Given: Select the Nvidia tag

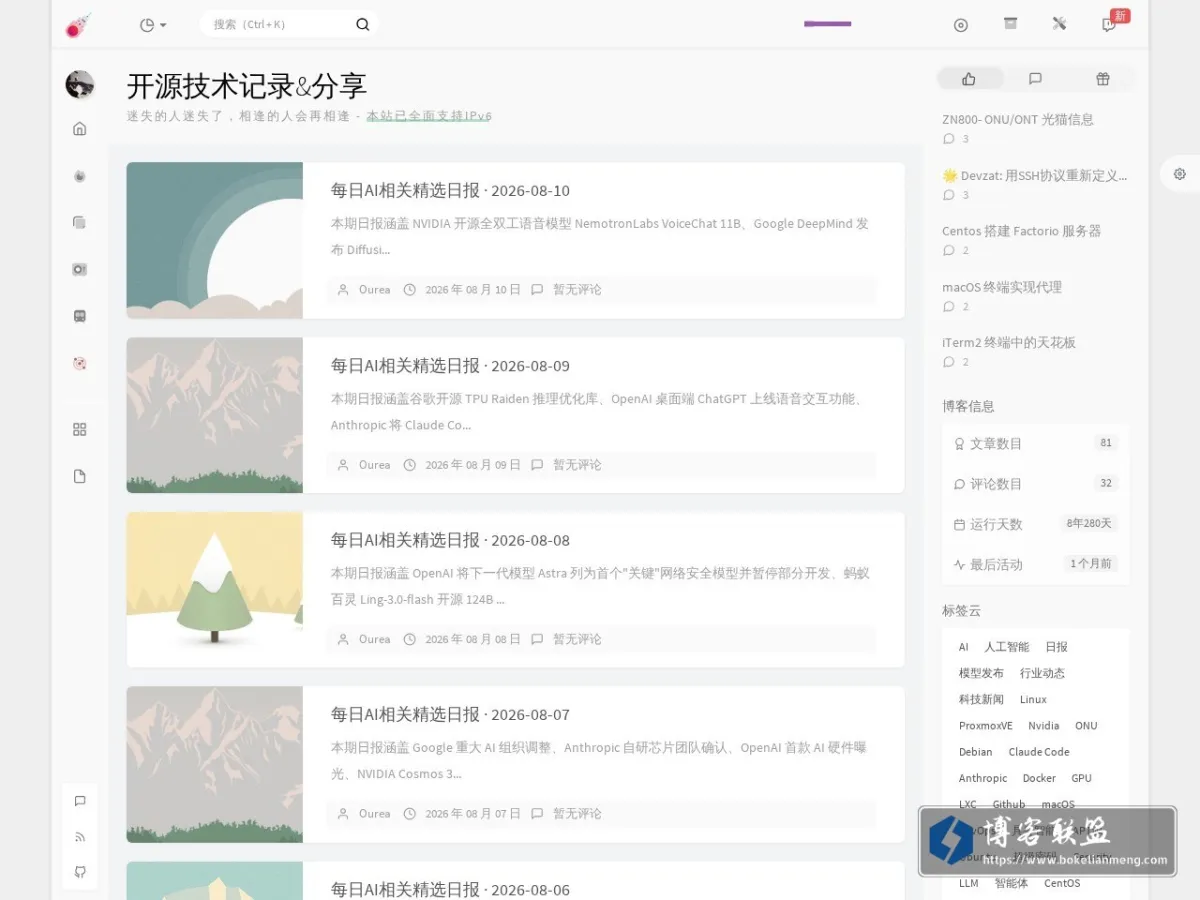Looking at the screenshot, I should [1043, 726].
